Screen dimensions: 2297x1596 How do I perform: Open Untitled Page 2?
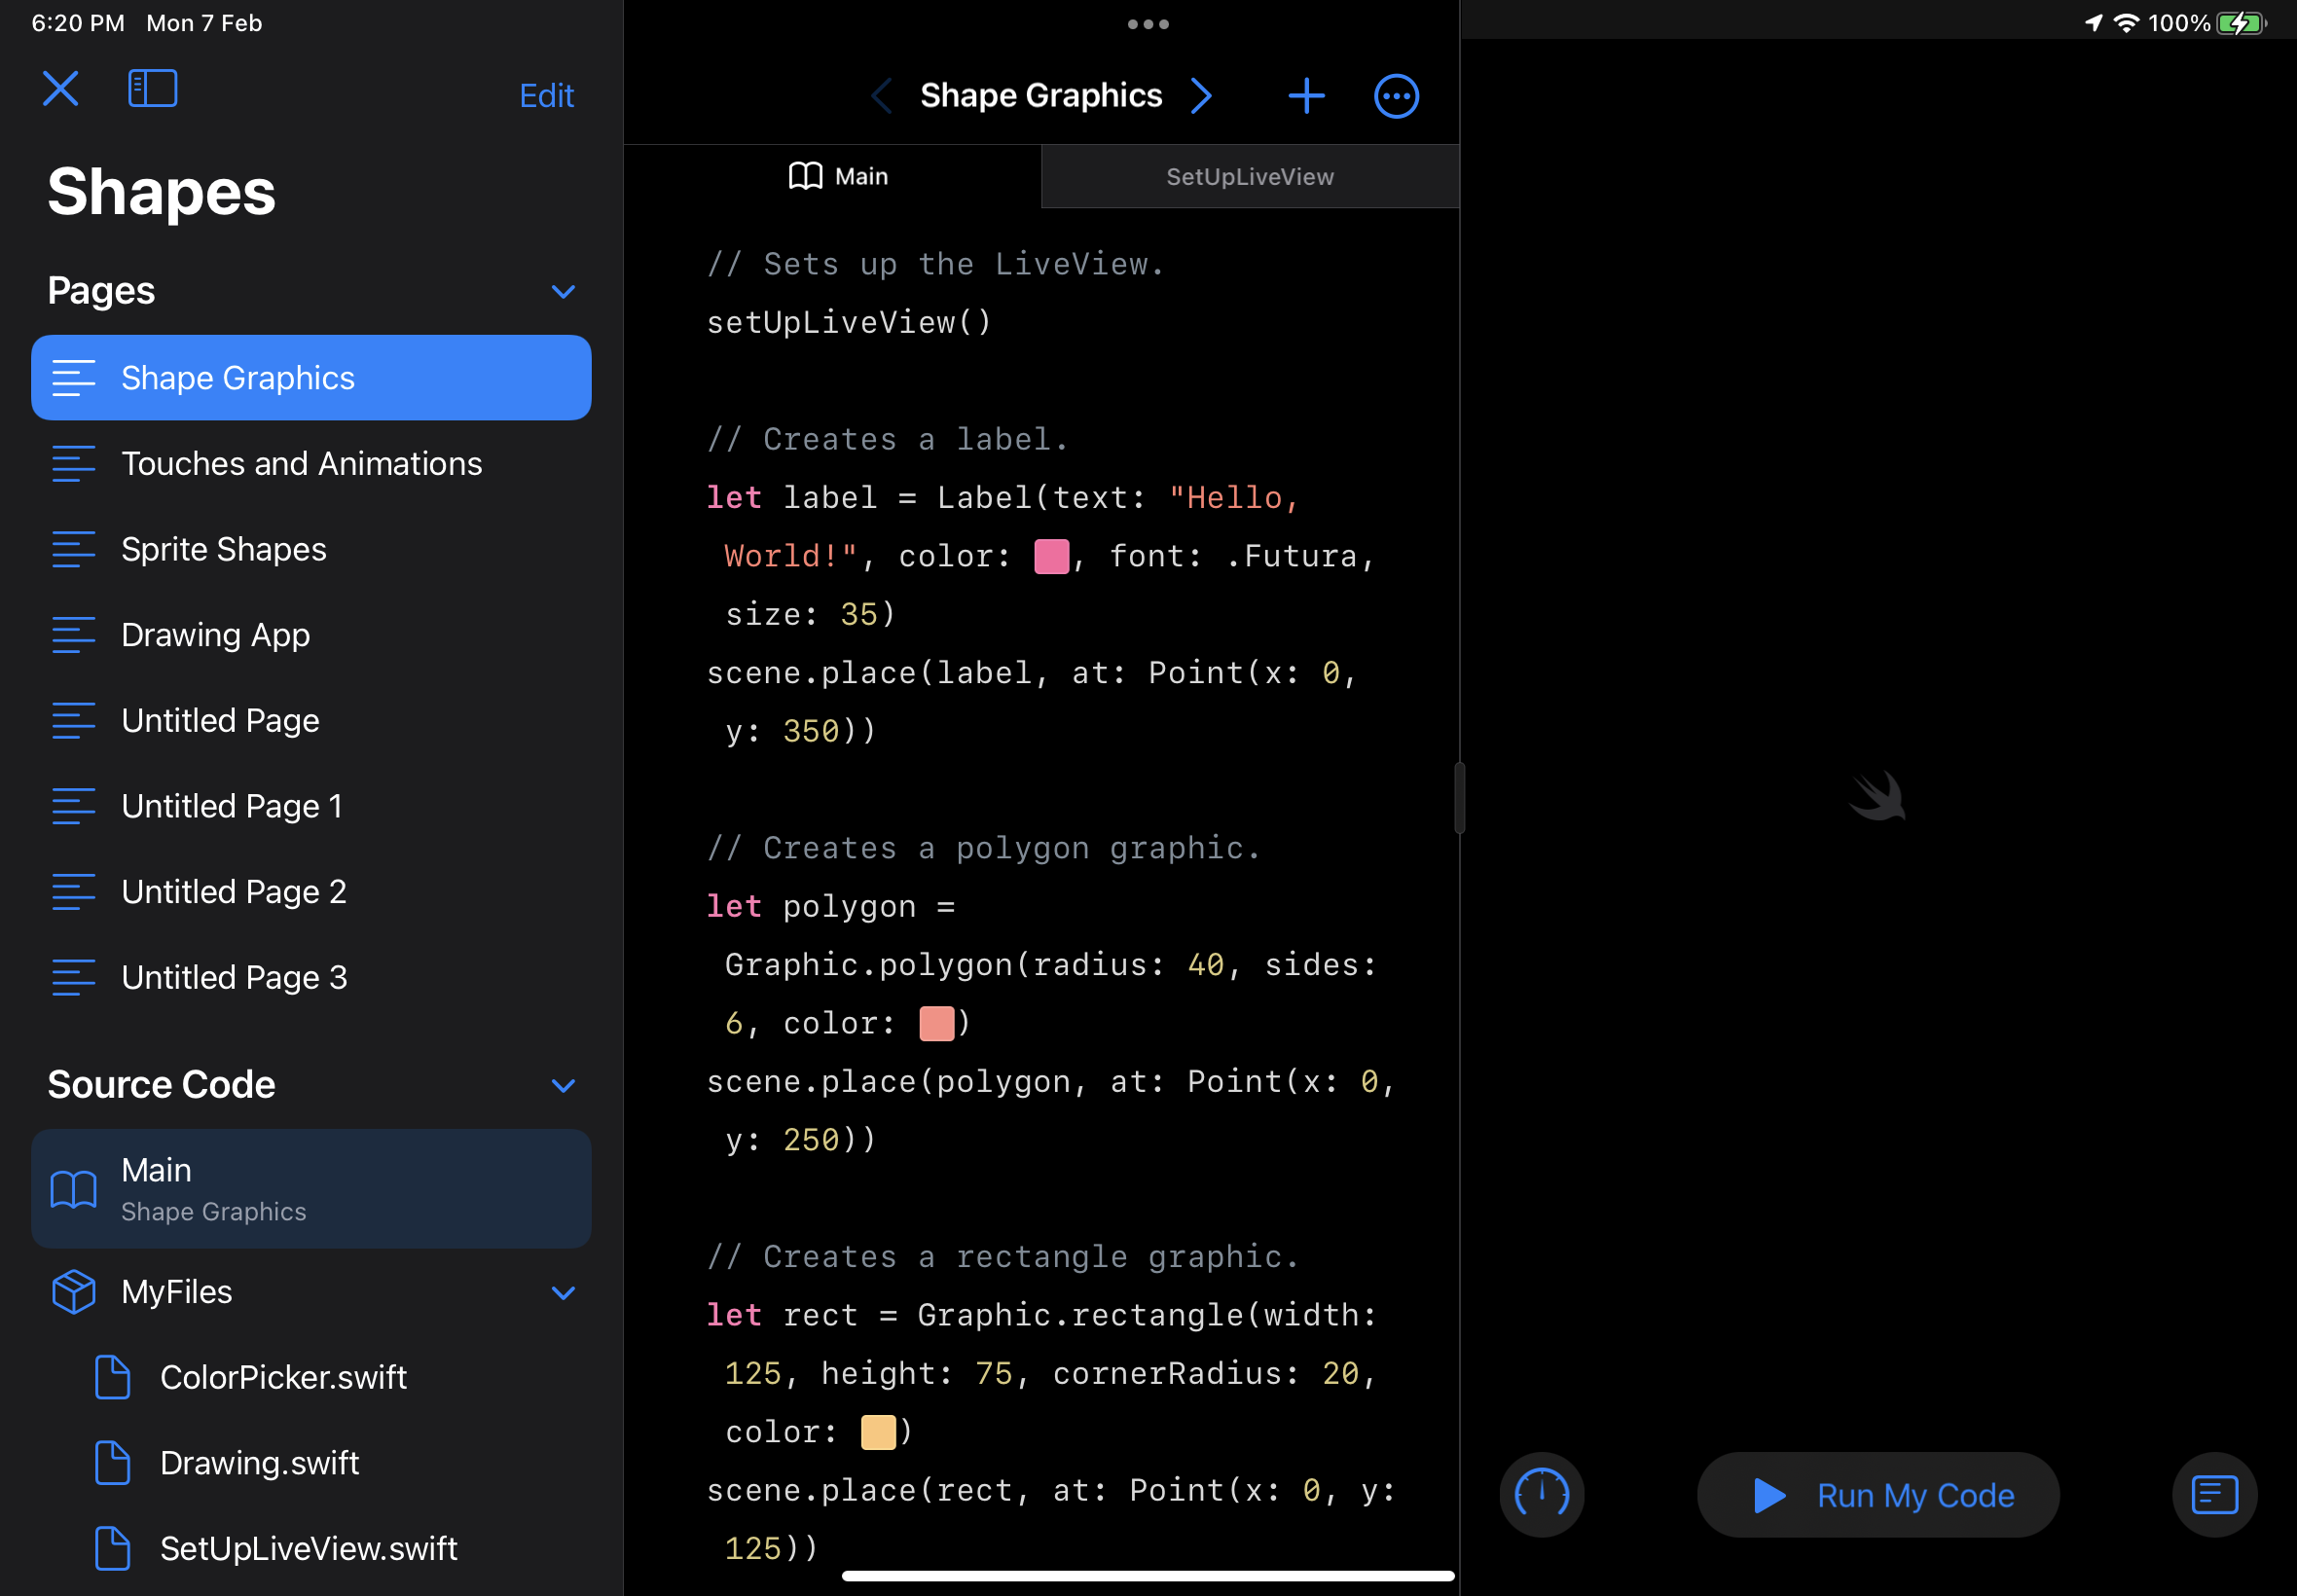[x=311, y=892]
